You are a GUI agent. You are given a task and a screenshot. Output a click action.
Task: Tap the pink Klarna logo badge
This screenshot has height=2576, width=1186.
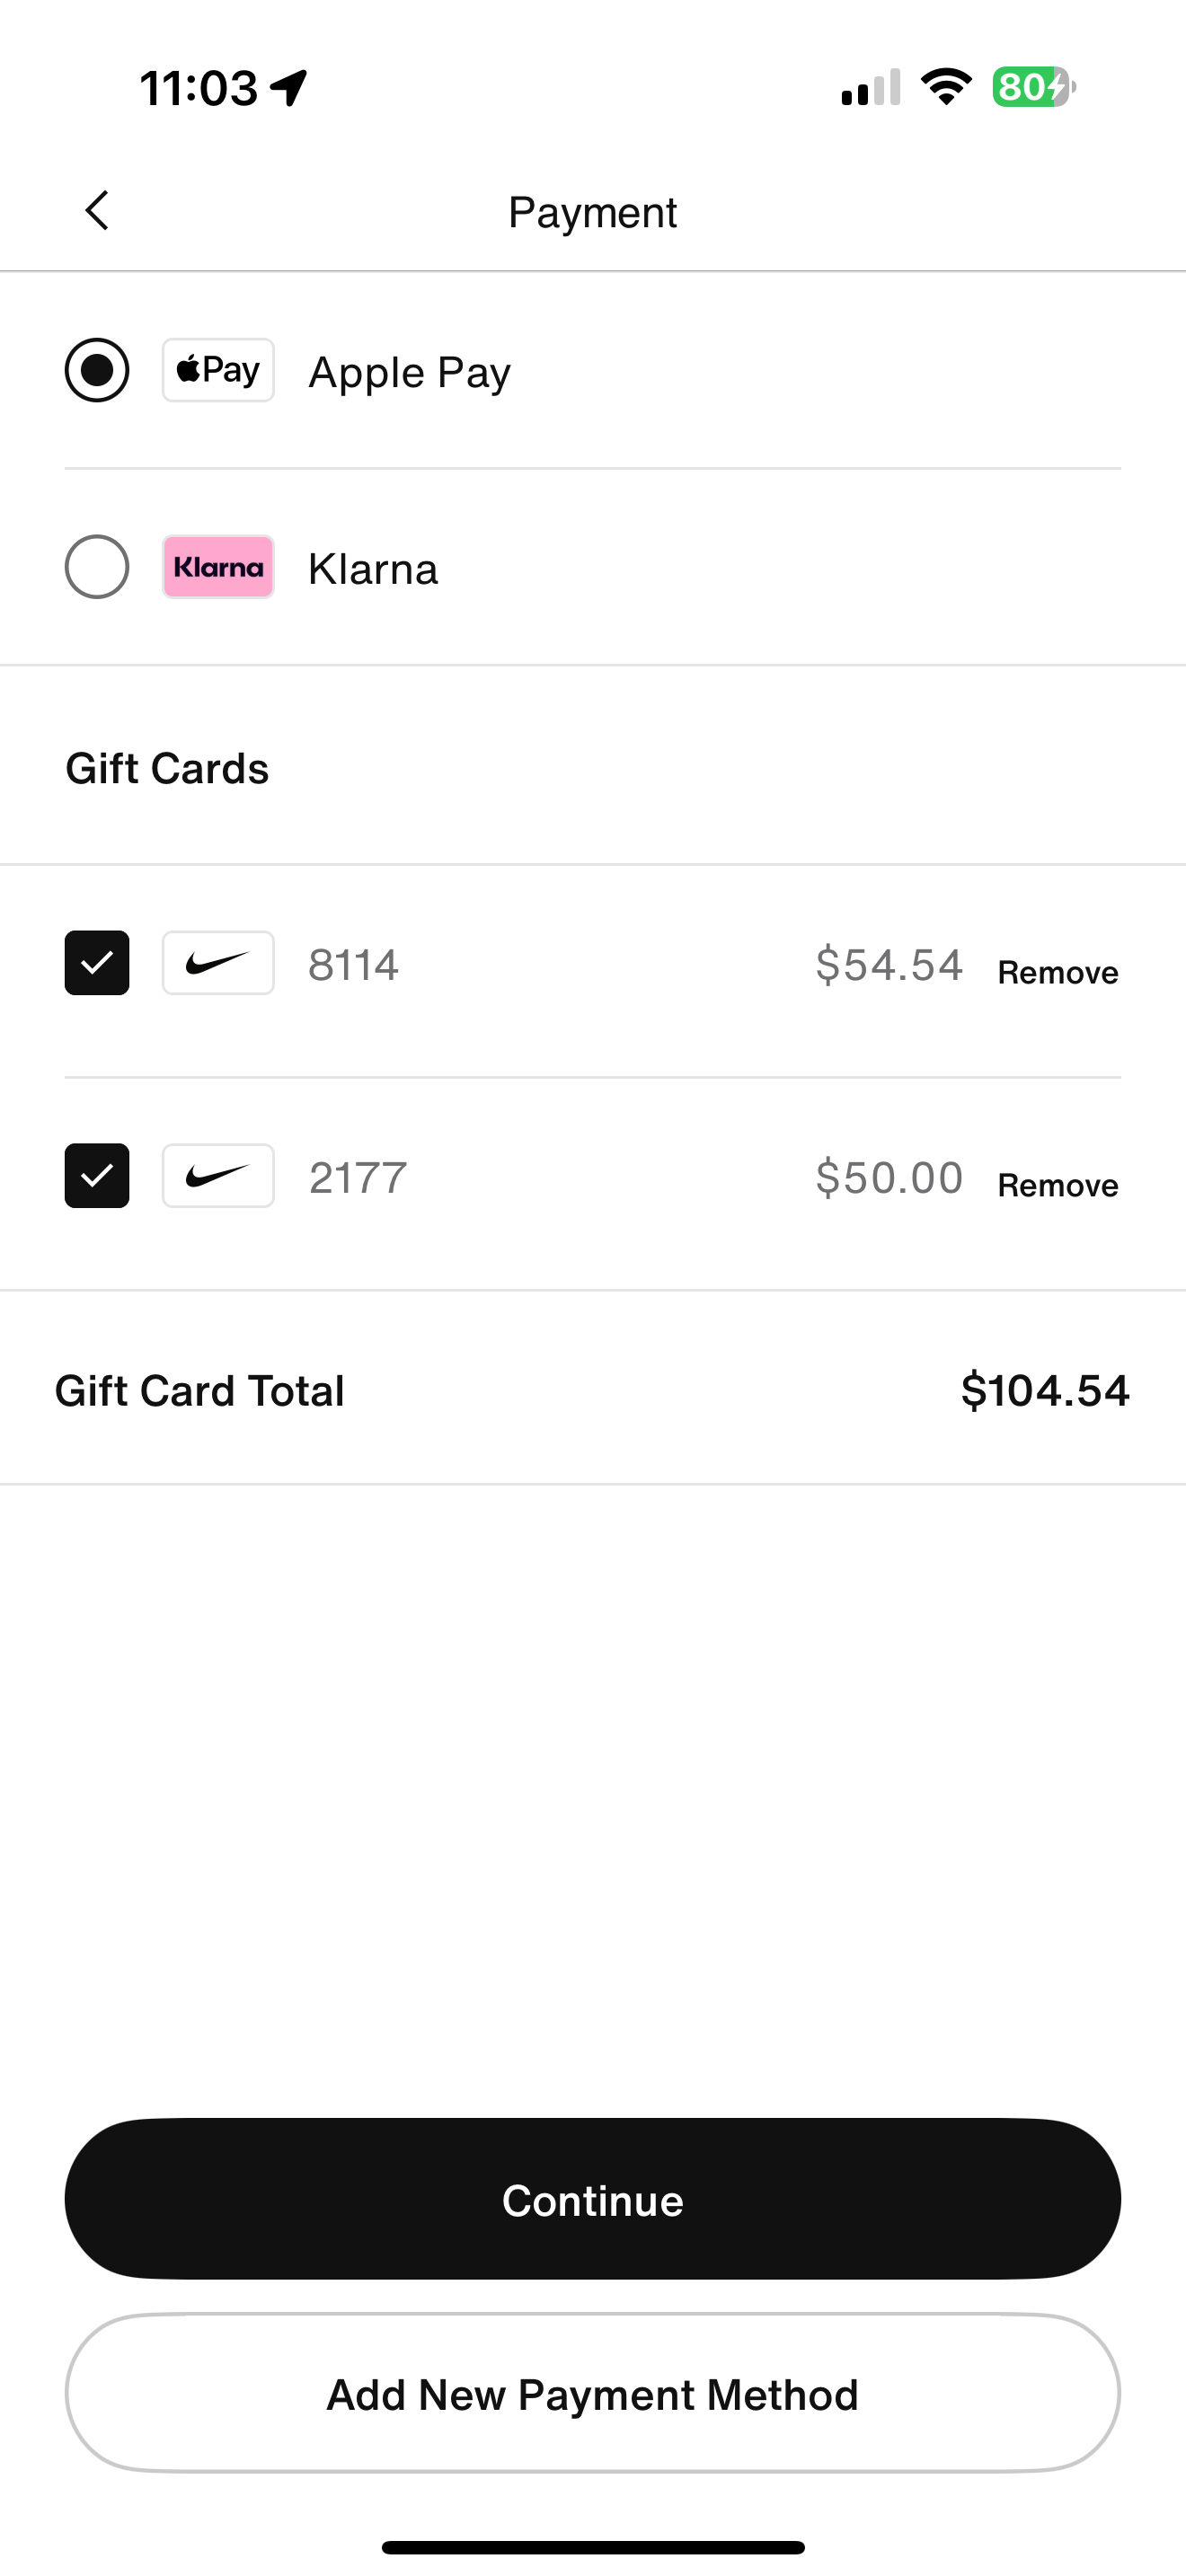pos(218,567)
